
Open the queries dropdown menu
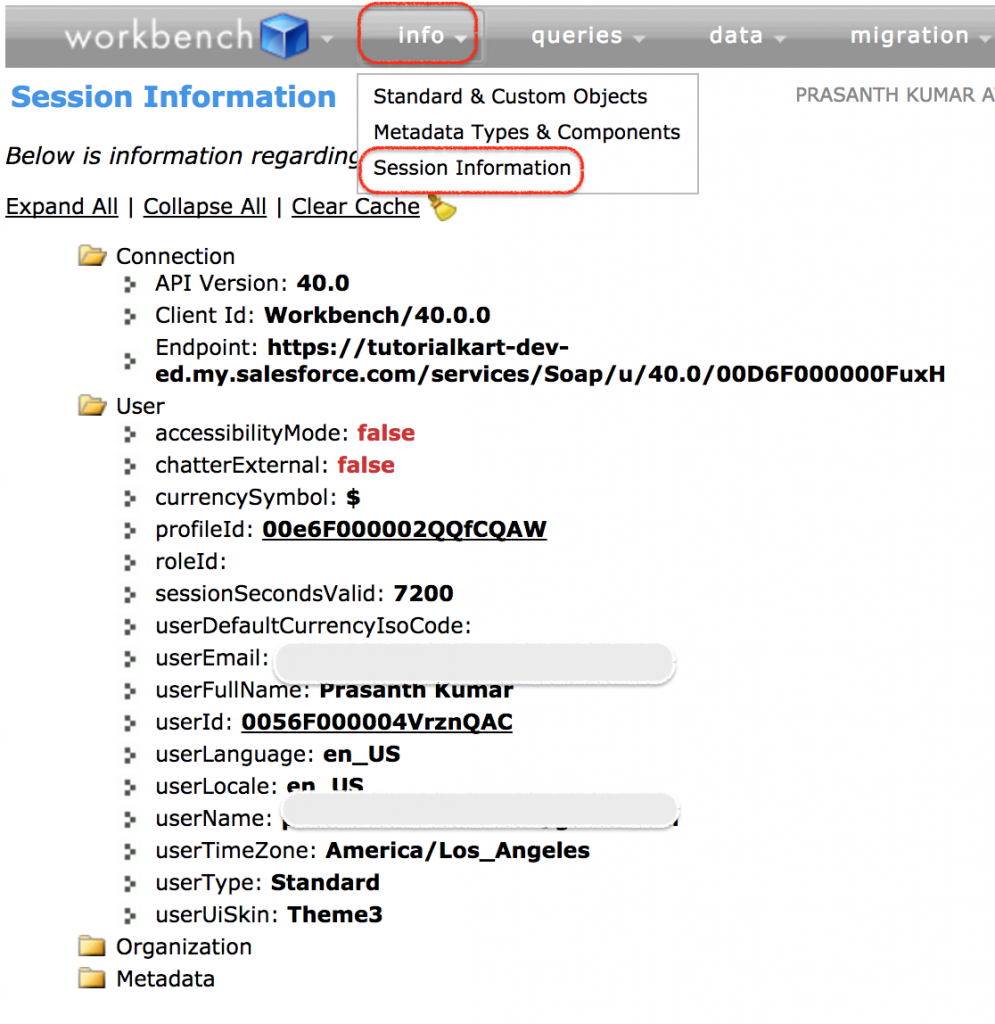[578, 34]
